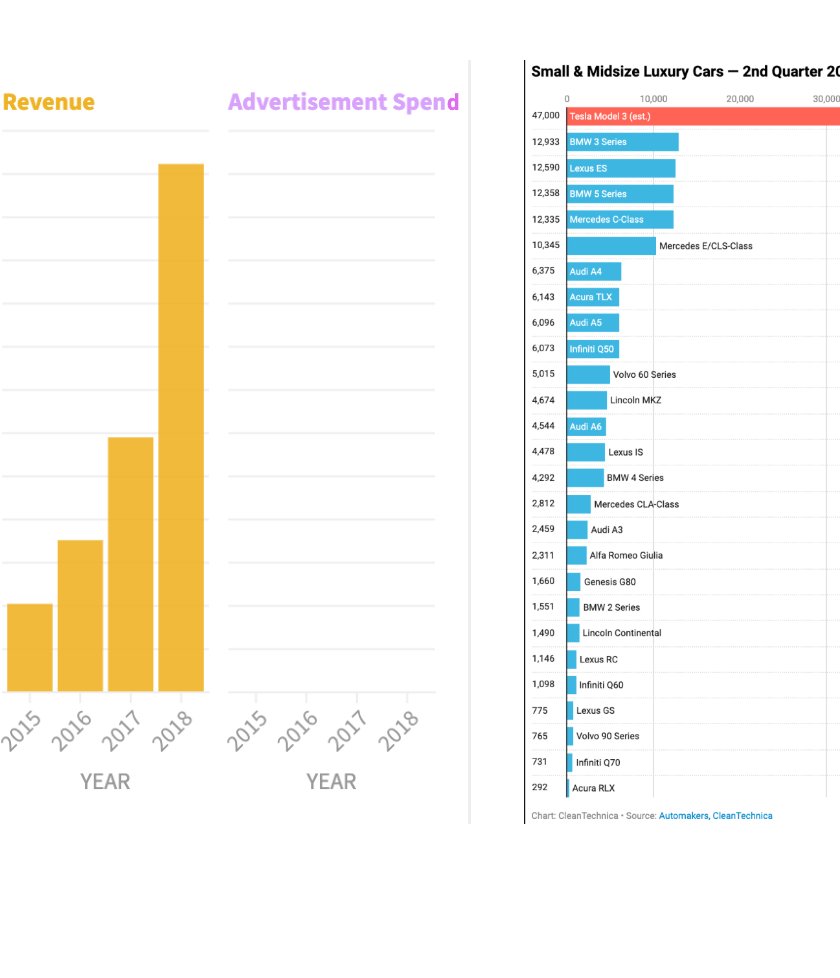Click the Audi A3 label
Image resolution: width=840 pixels, height=978 pixels.
click(606, 530)
